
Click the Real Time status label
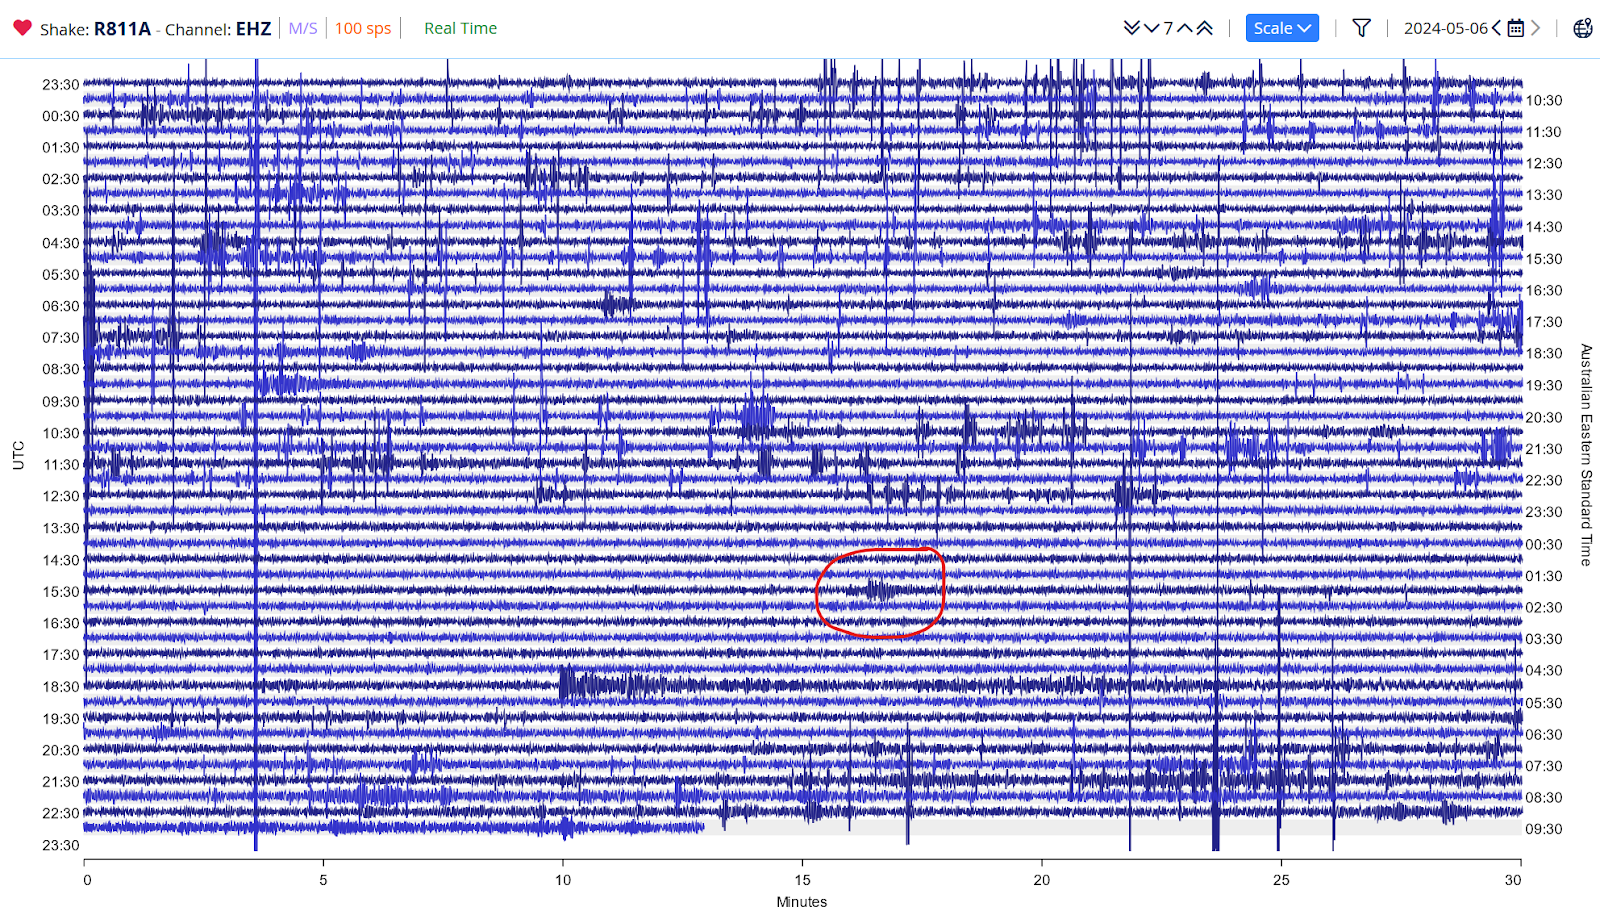[x=460, y=28]
